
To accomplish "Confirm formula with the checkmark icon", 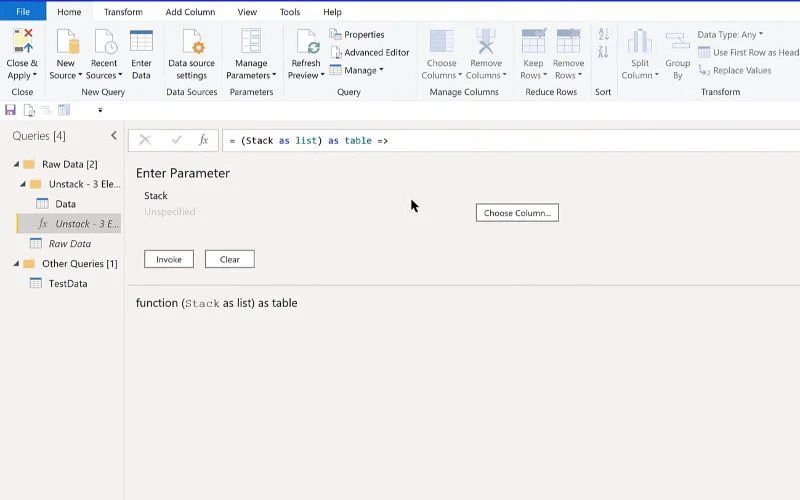I will 177,140.
